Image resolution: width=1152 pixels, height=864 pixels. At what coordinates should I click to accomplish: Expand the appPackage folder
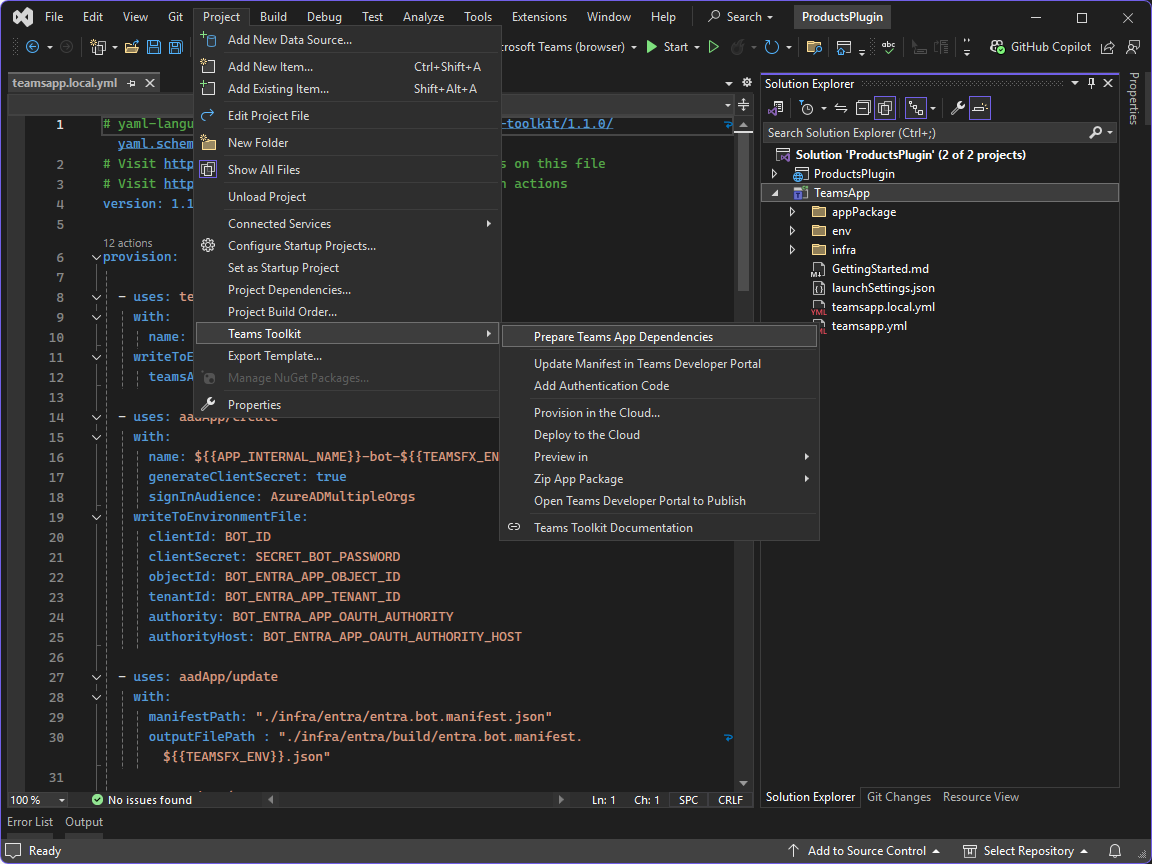(792, 212)
